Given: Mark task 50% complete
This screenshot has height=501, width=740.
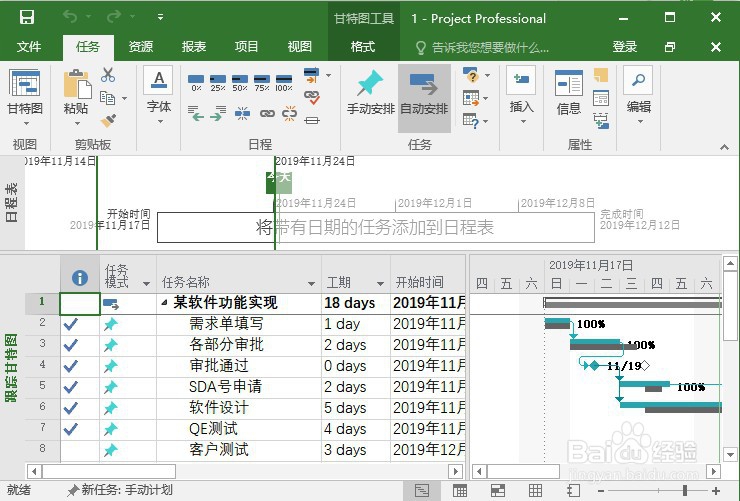Looking at the screenshot, I should coord(240,83).
